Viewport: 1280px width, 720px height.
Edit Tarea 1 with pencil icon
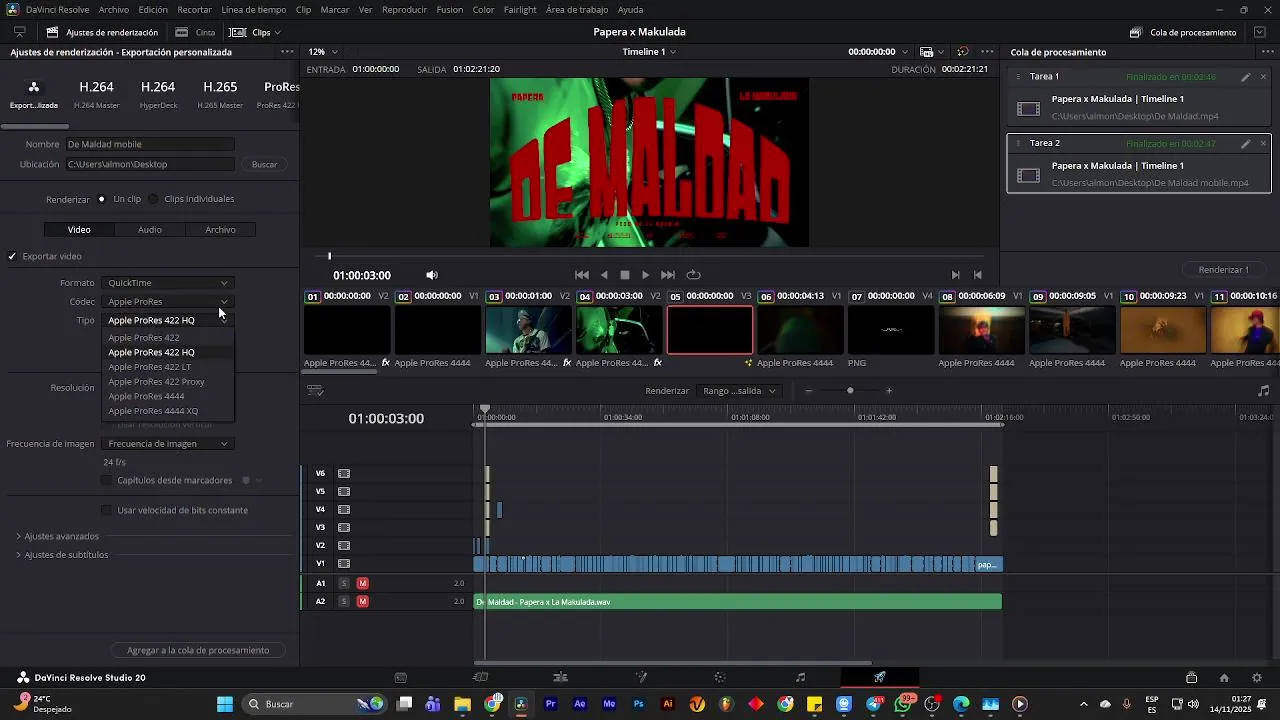[x=1245, y=76]
